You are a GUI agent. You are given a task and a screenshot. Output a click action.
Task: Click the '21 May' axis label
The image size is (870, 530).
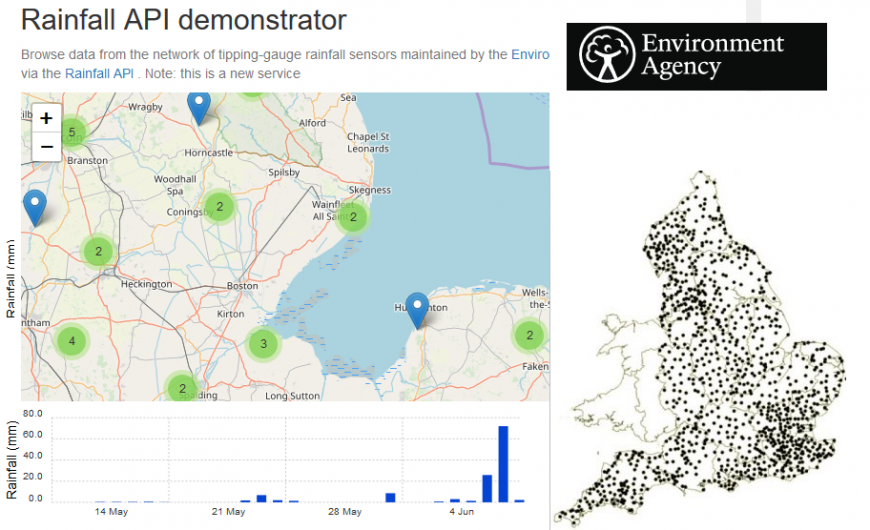point(228,512)
